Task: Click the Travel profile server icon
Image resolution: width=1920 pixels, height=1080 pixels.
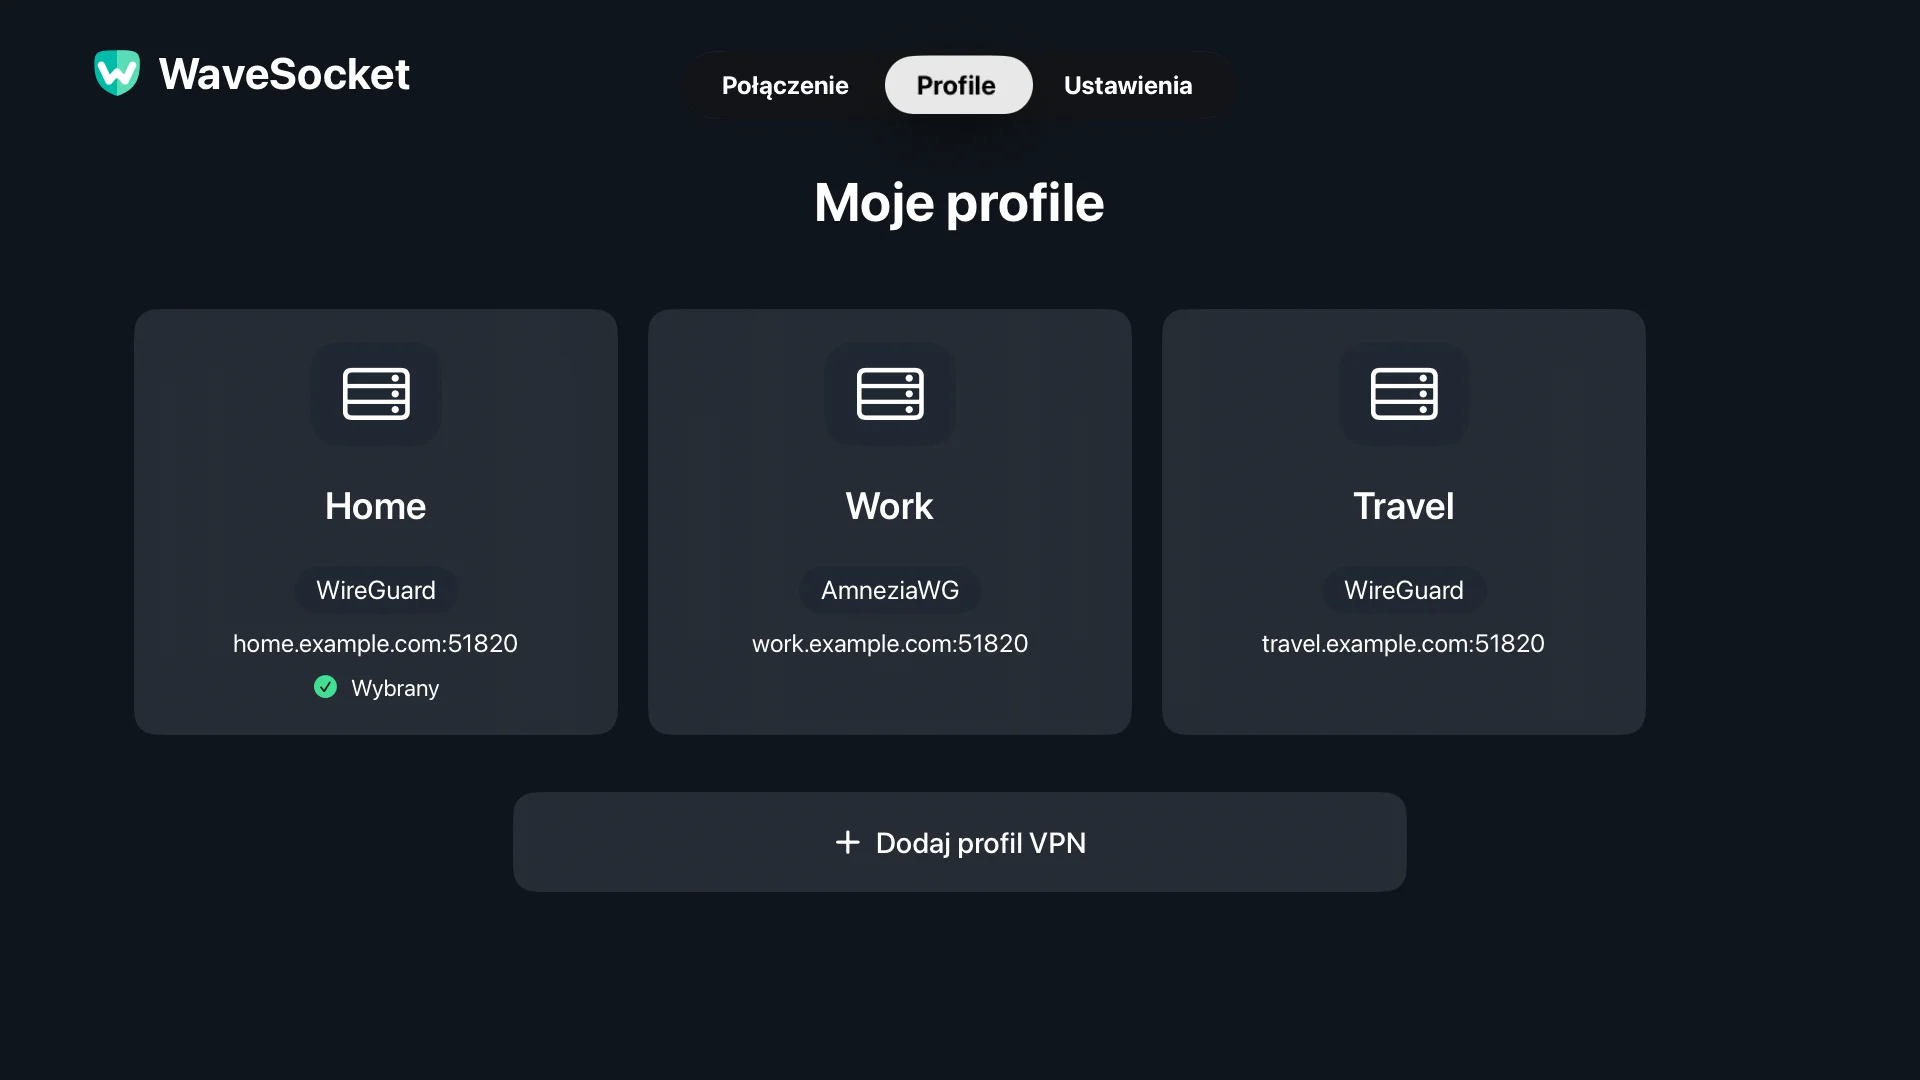Action: tap(1404, 394)
